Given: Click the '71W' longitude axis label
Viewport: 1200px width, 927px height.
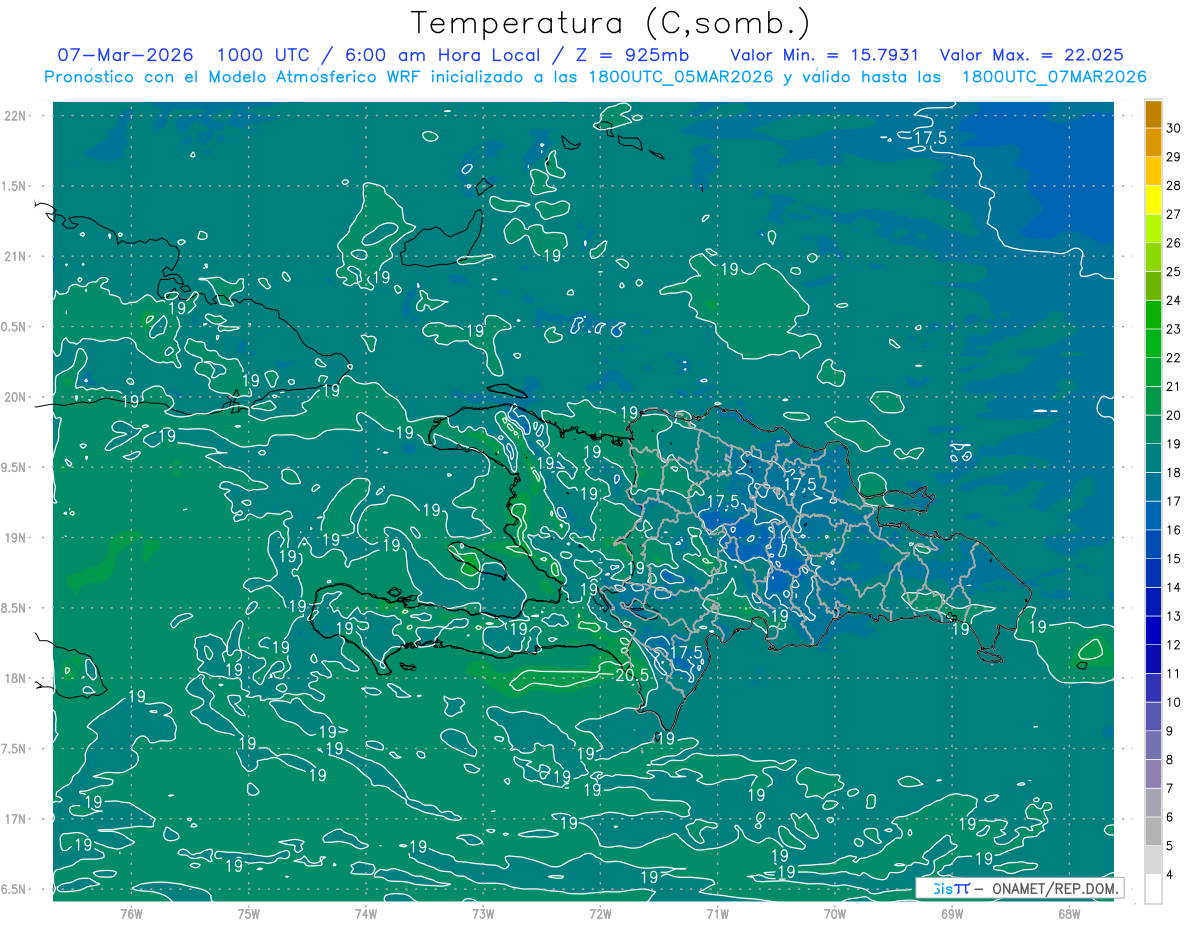Looking at the screenshot, I should [x=717, y=913].
